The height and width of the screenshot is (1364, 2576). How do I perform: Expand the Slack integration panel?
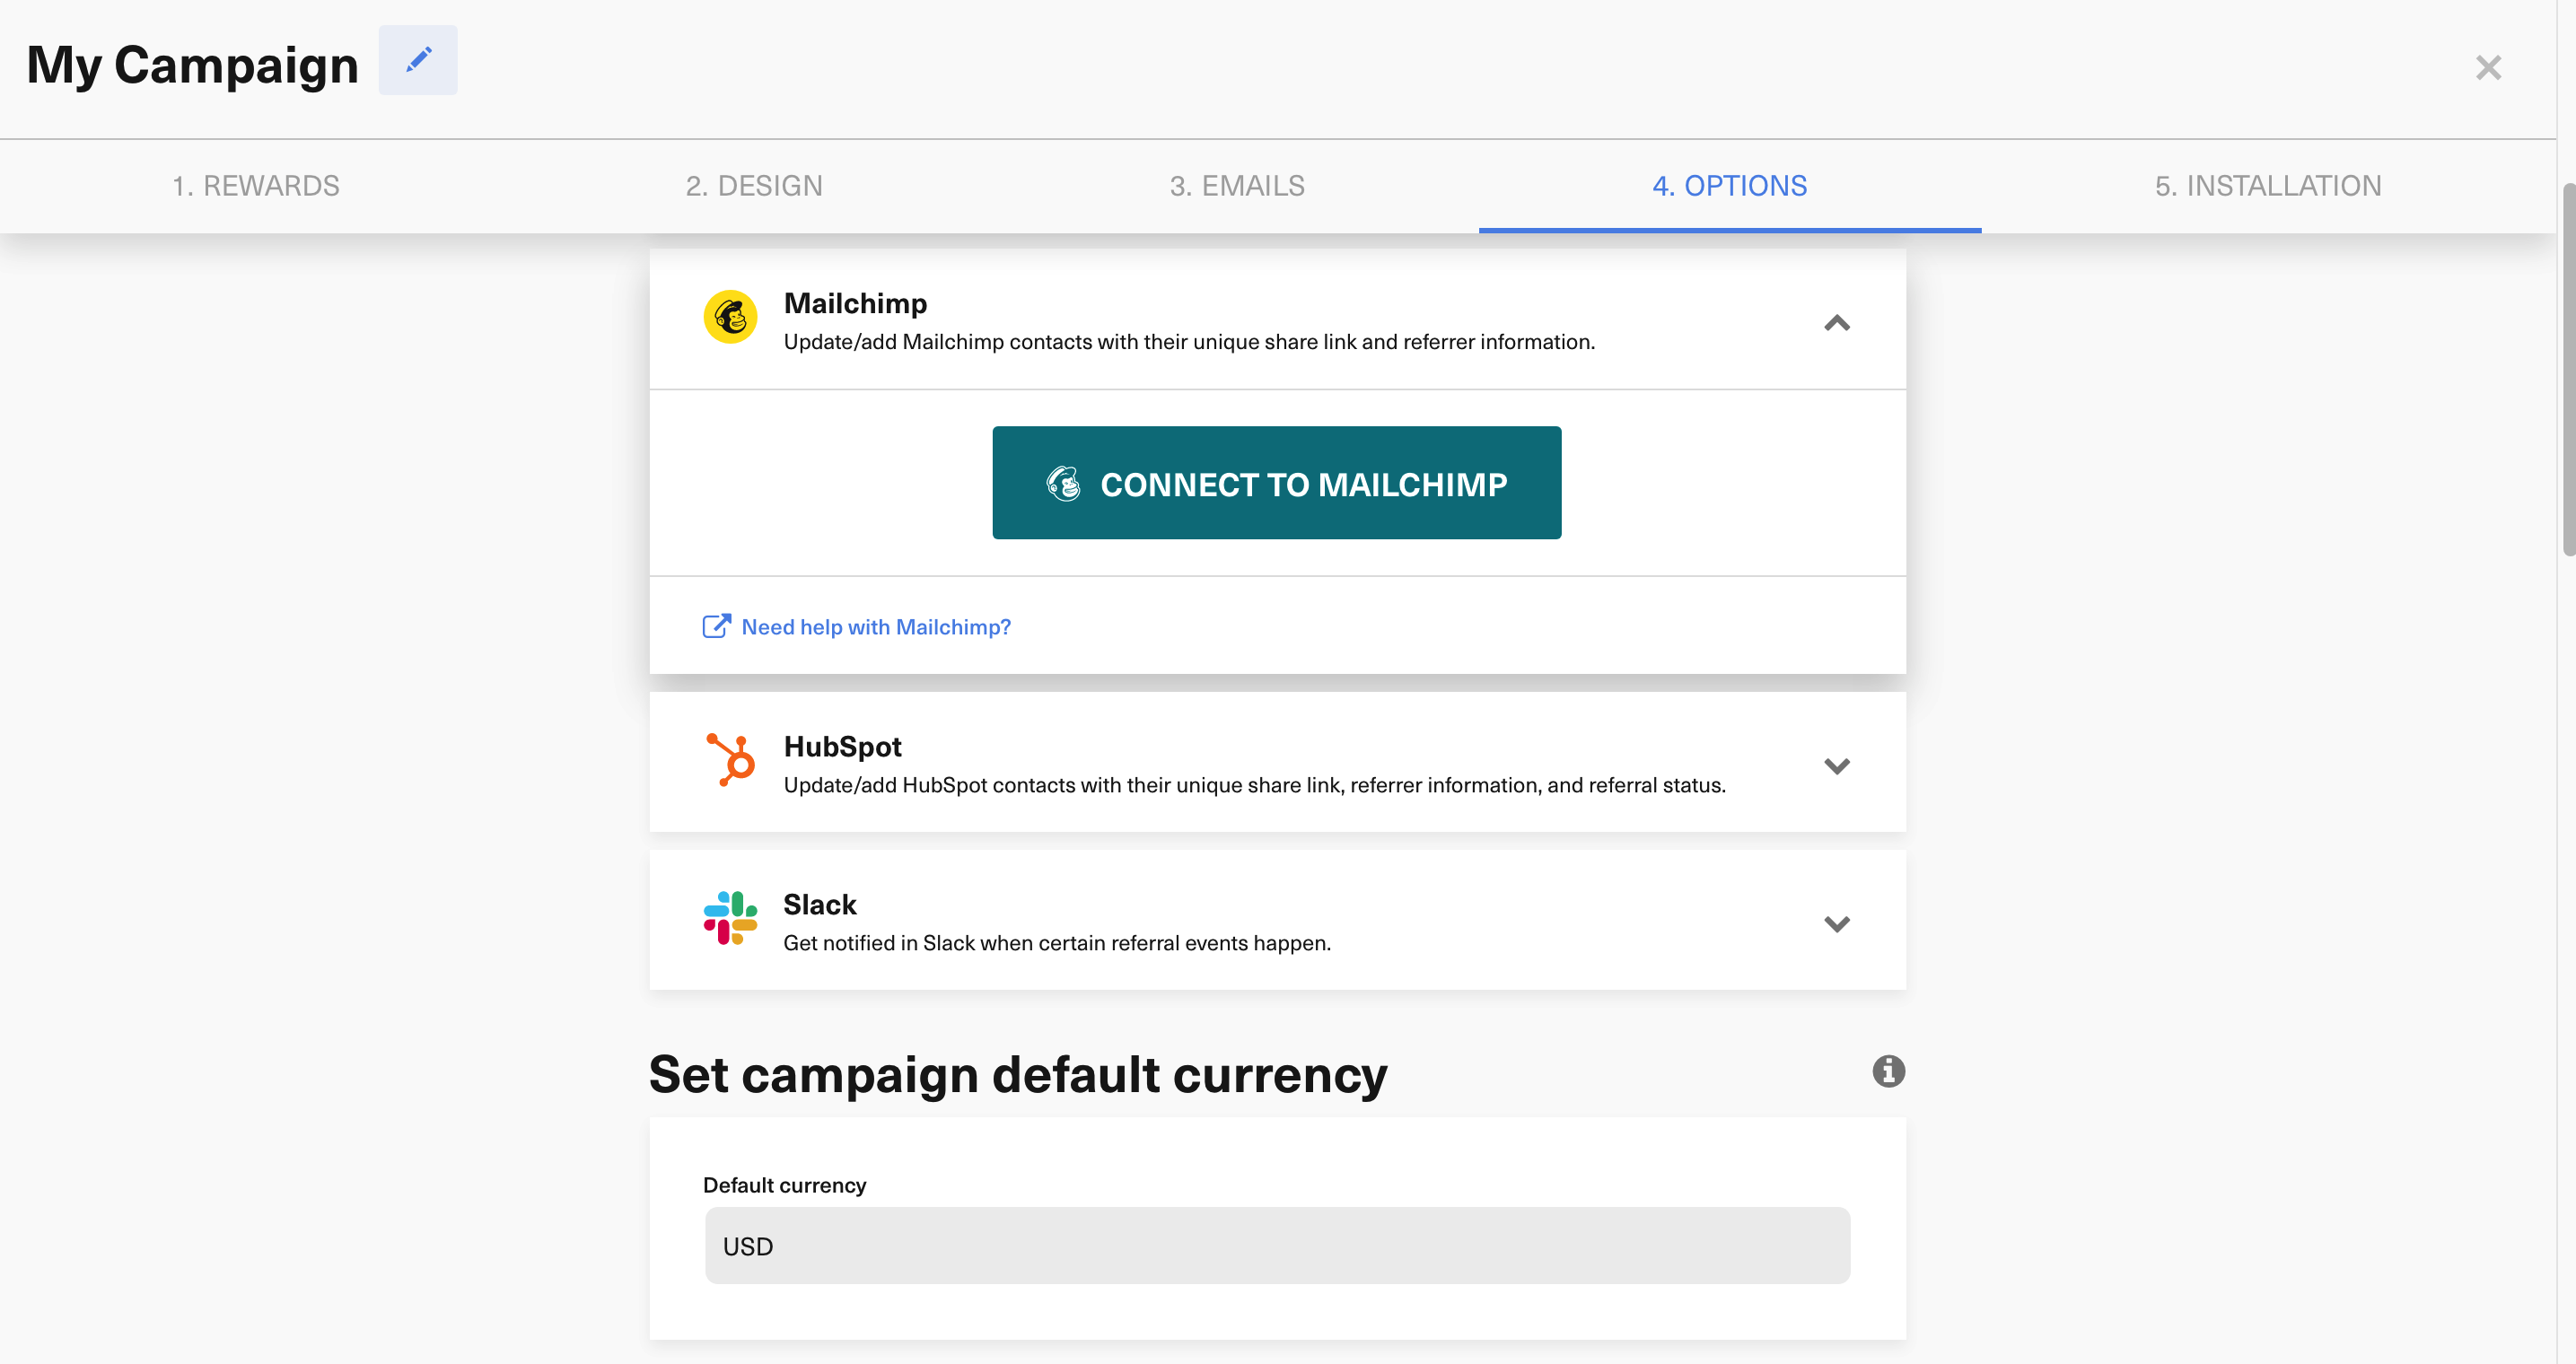pos(1837,924)
